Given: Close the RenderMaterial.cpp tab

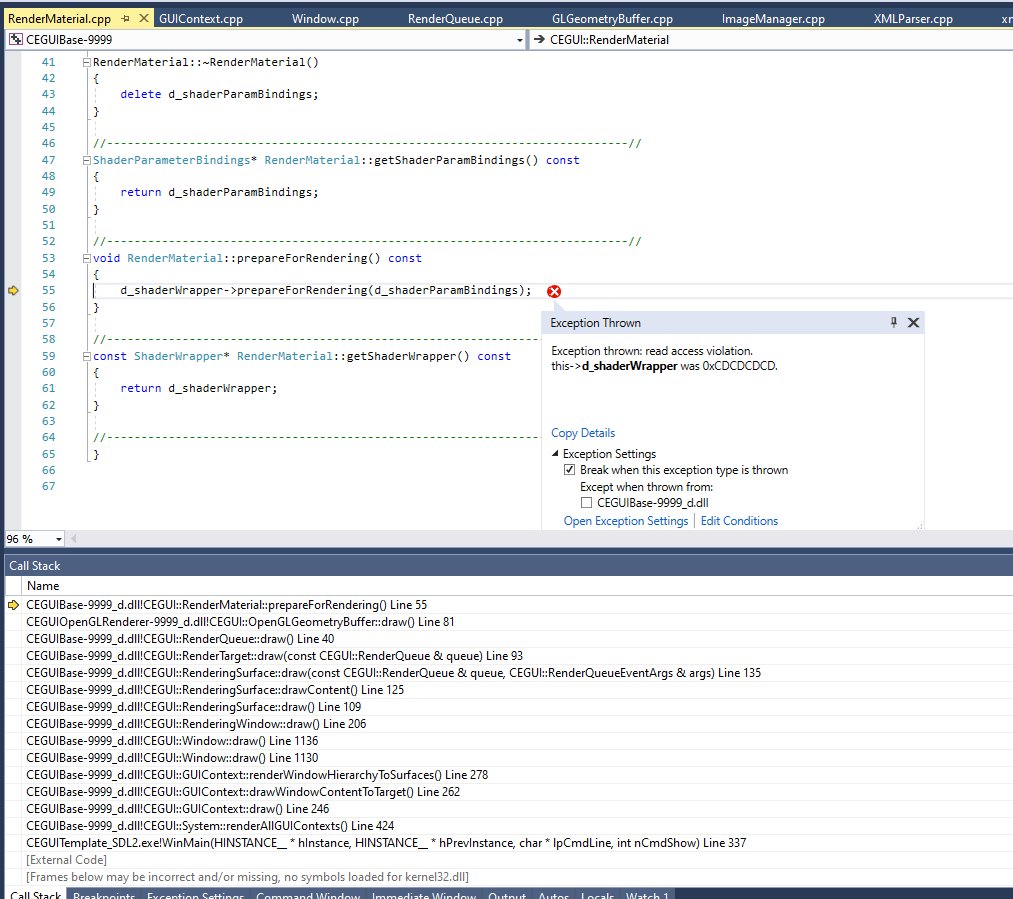Looking at the screenshot, I should (x=142, y=19).
